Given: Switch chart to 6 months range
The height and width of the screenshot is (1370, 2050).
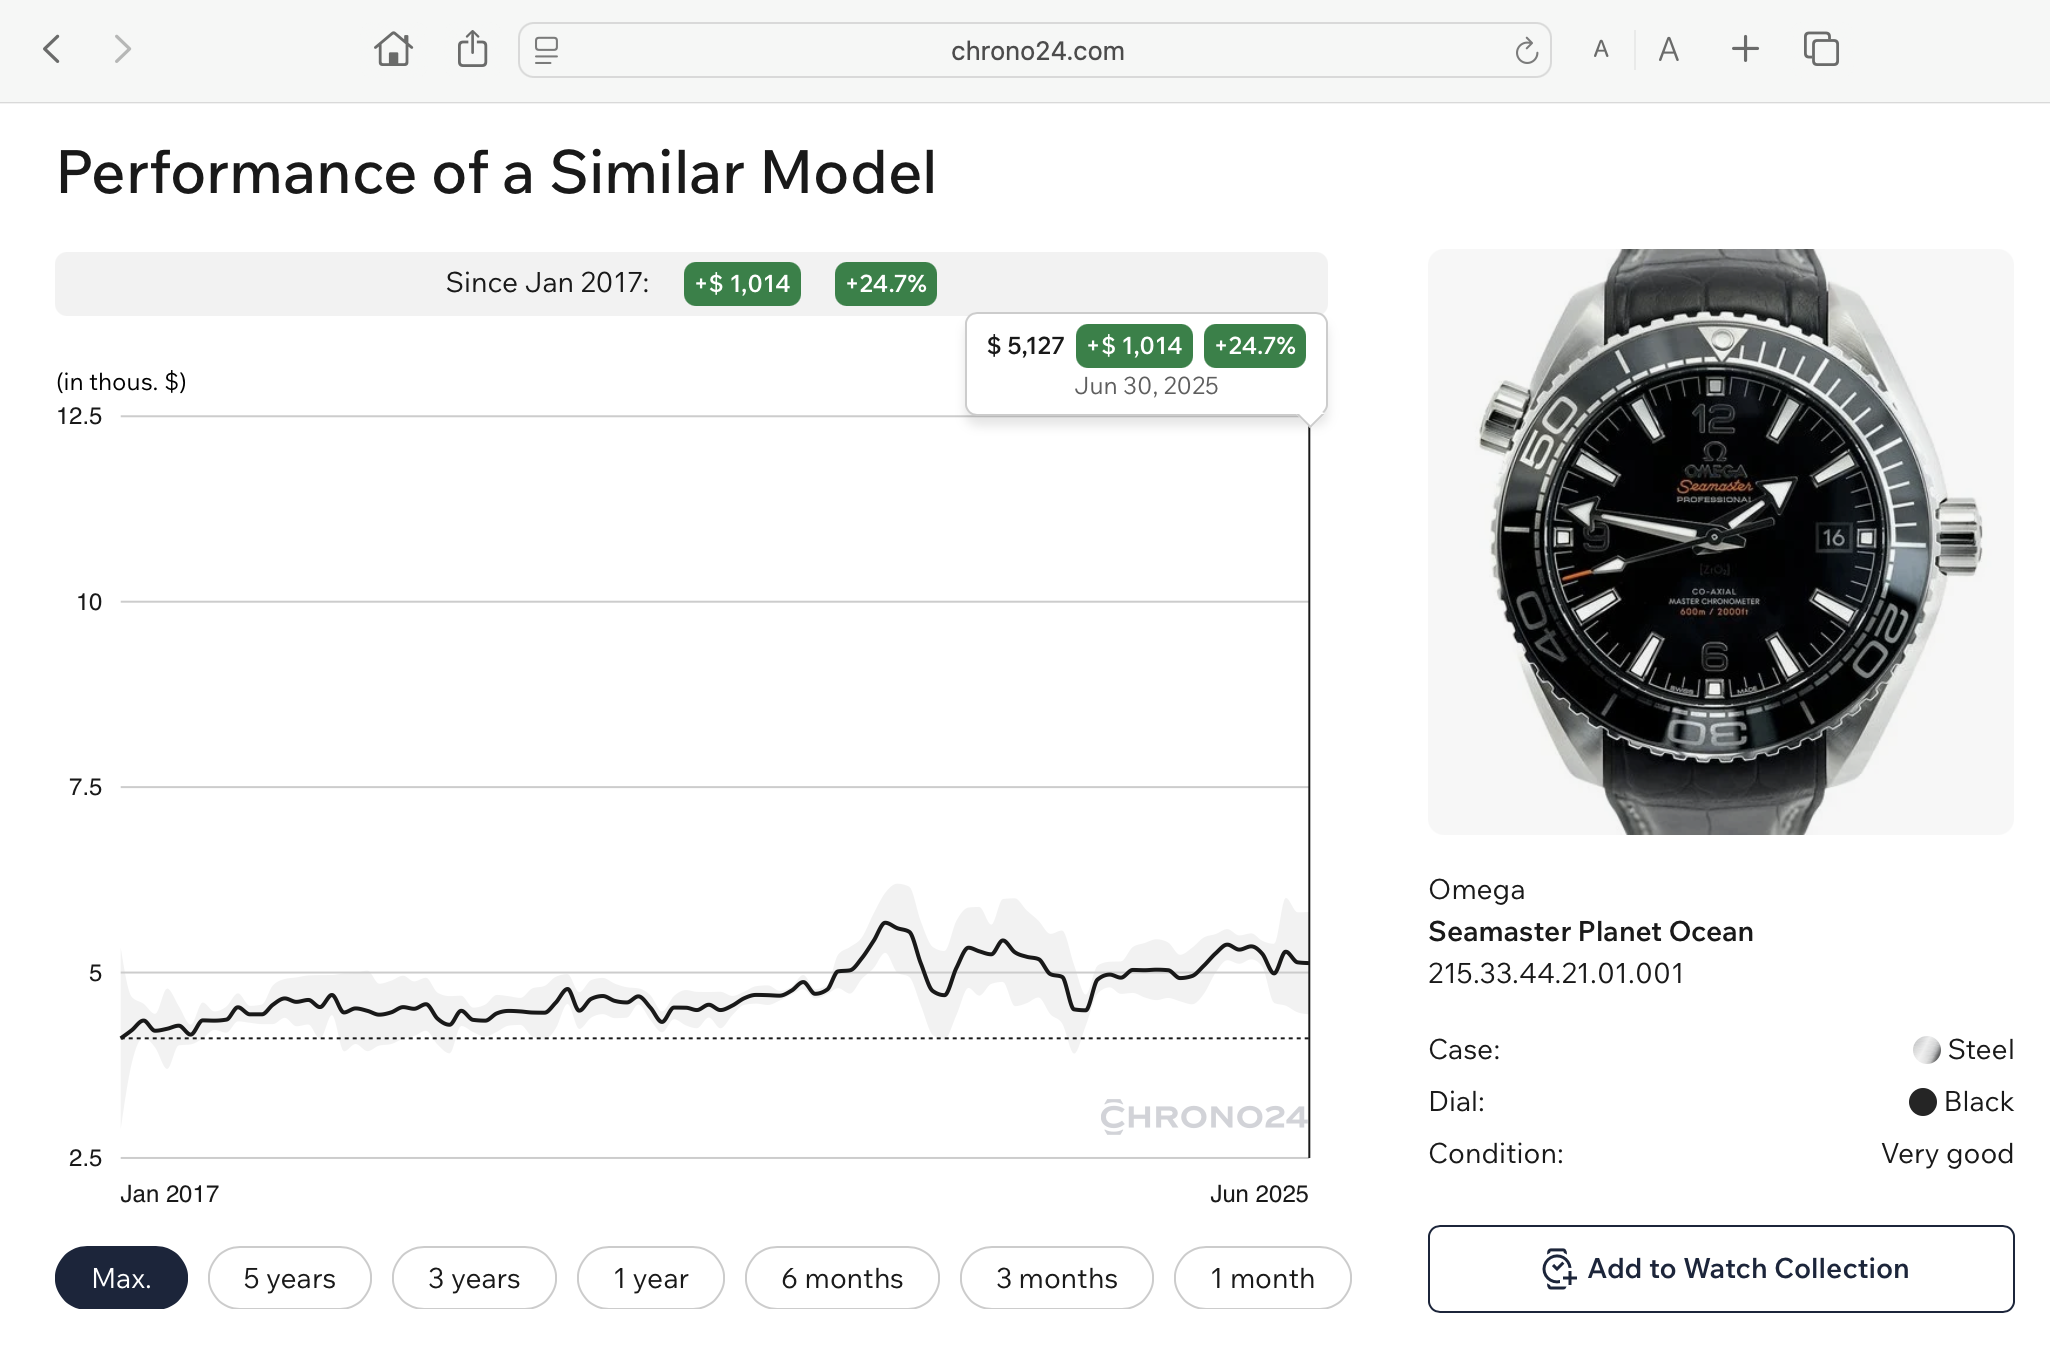Looking at the screenshot, I should coord(842,1277).
